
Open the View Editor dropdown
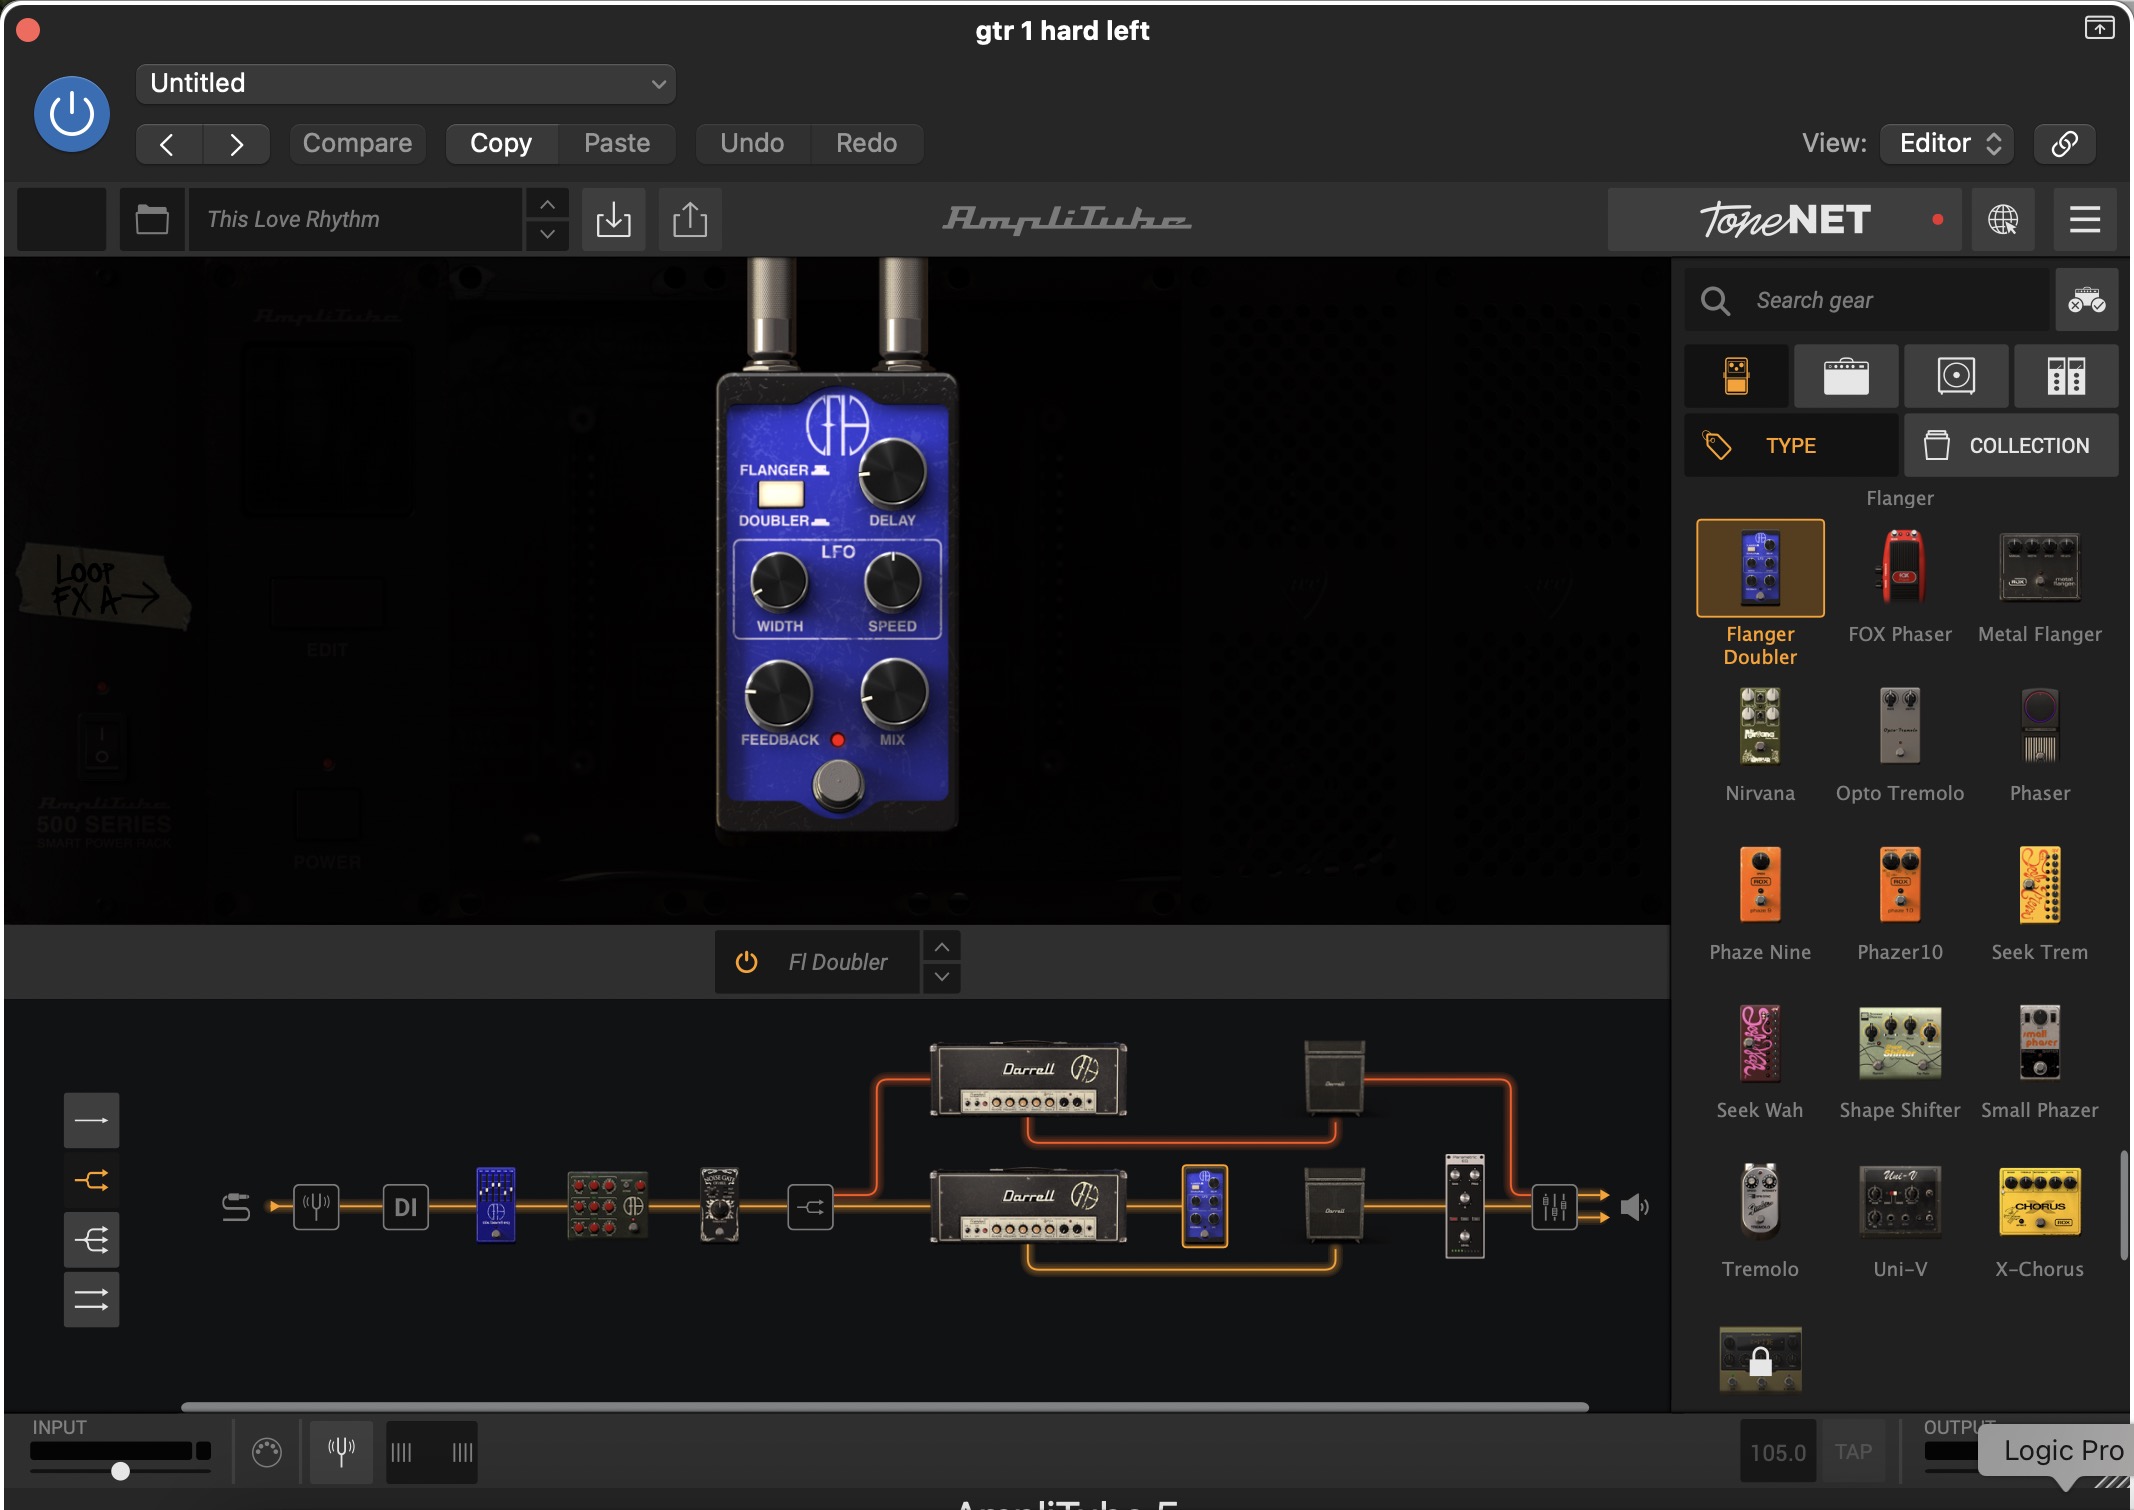tap(1947, 143)
